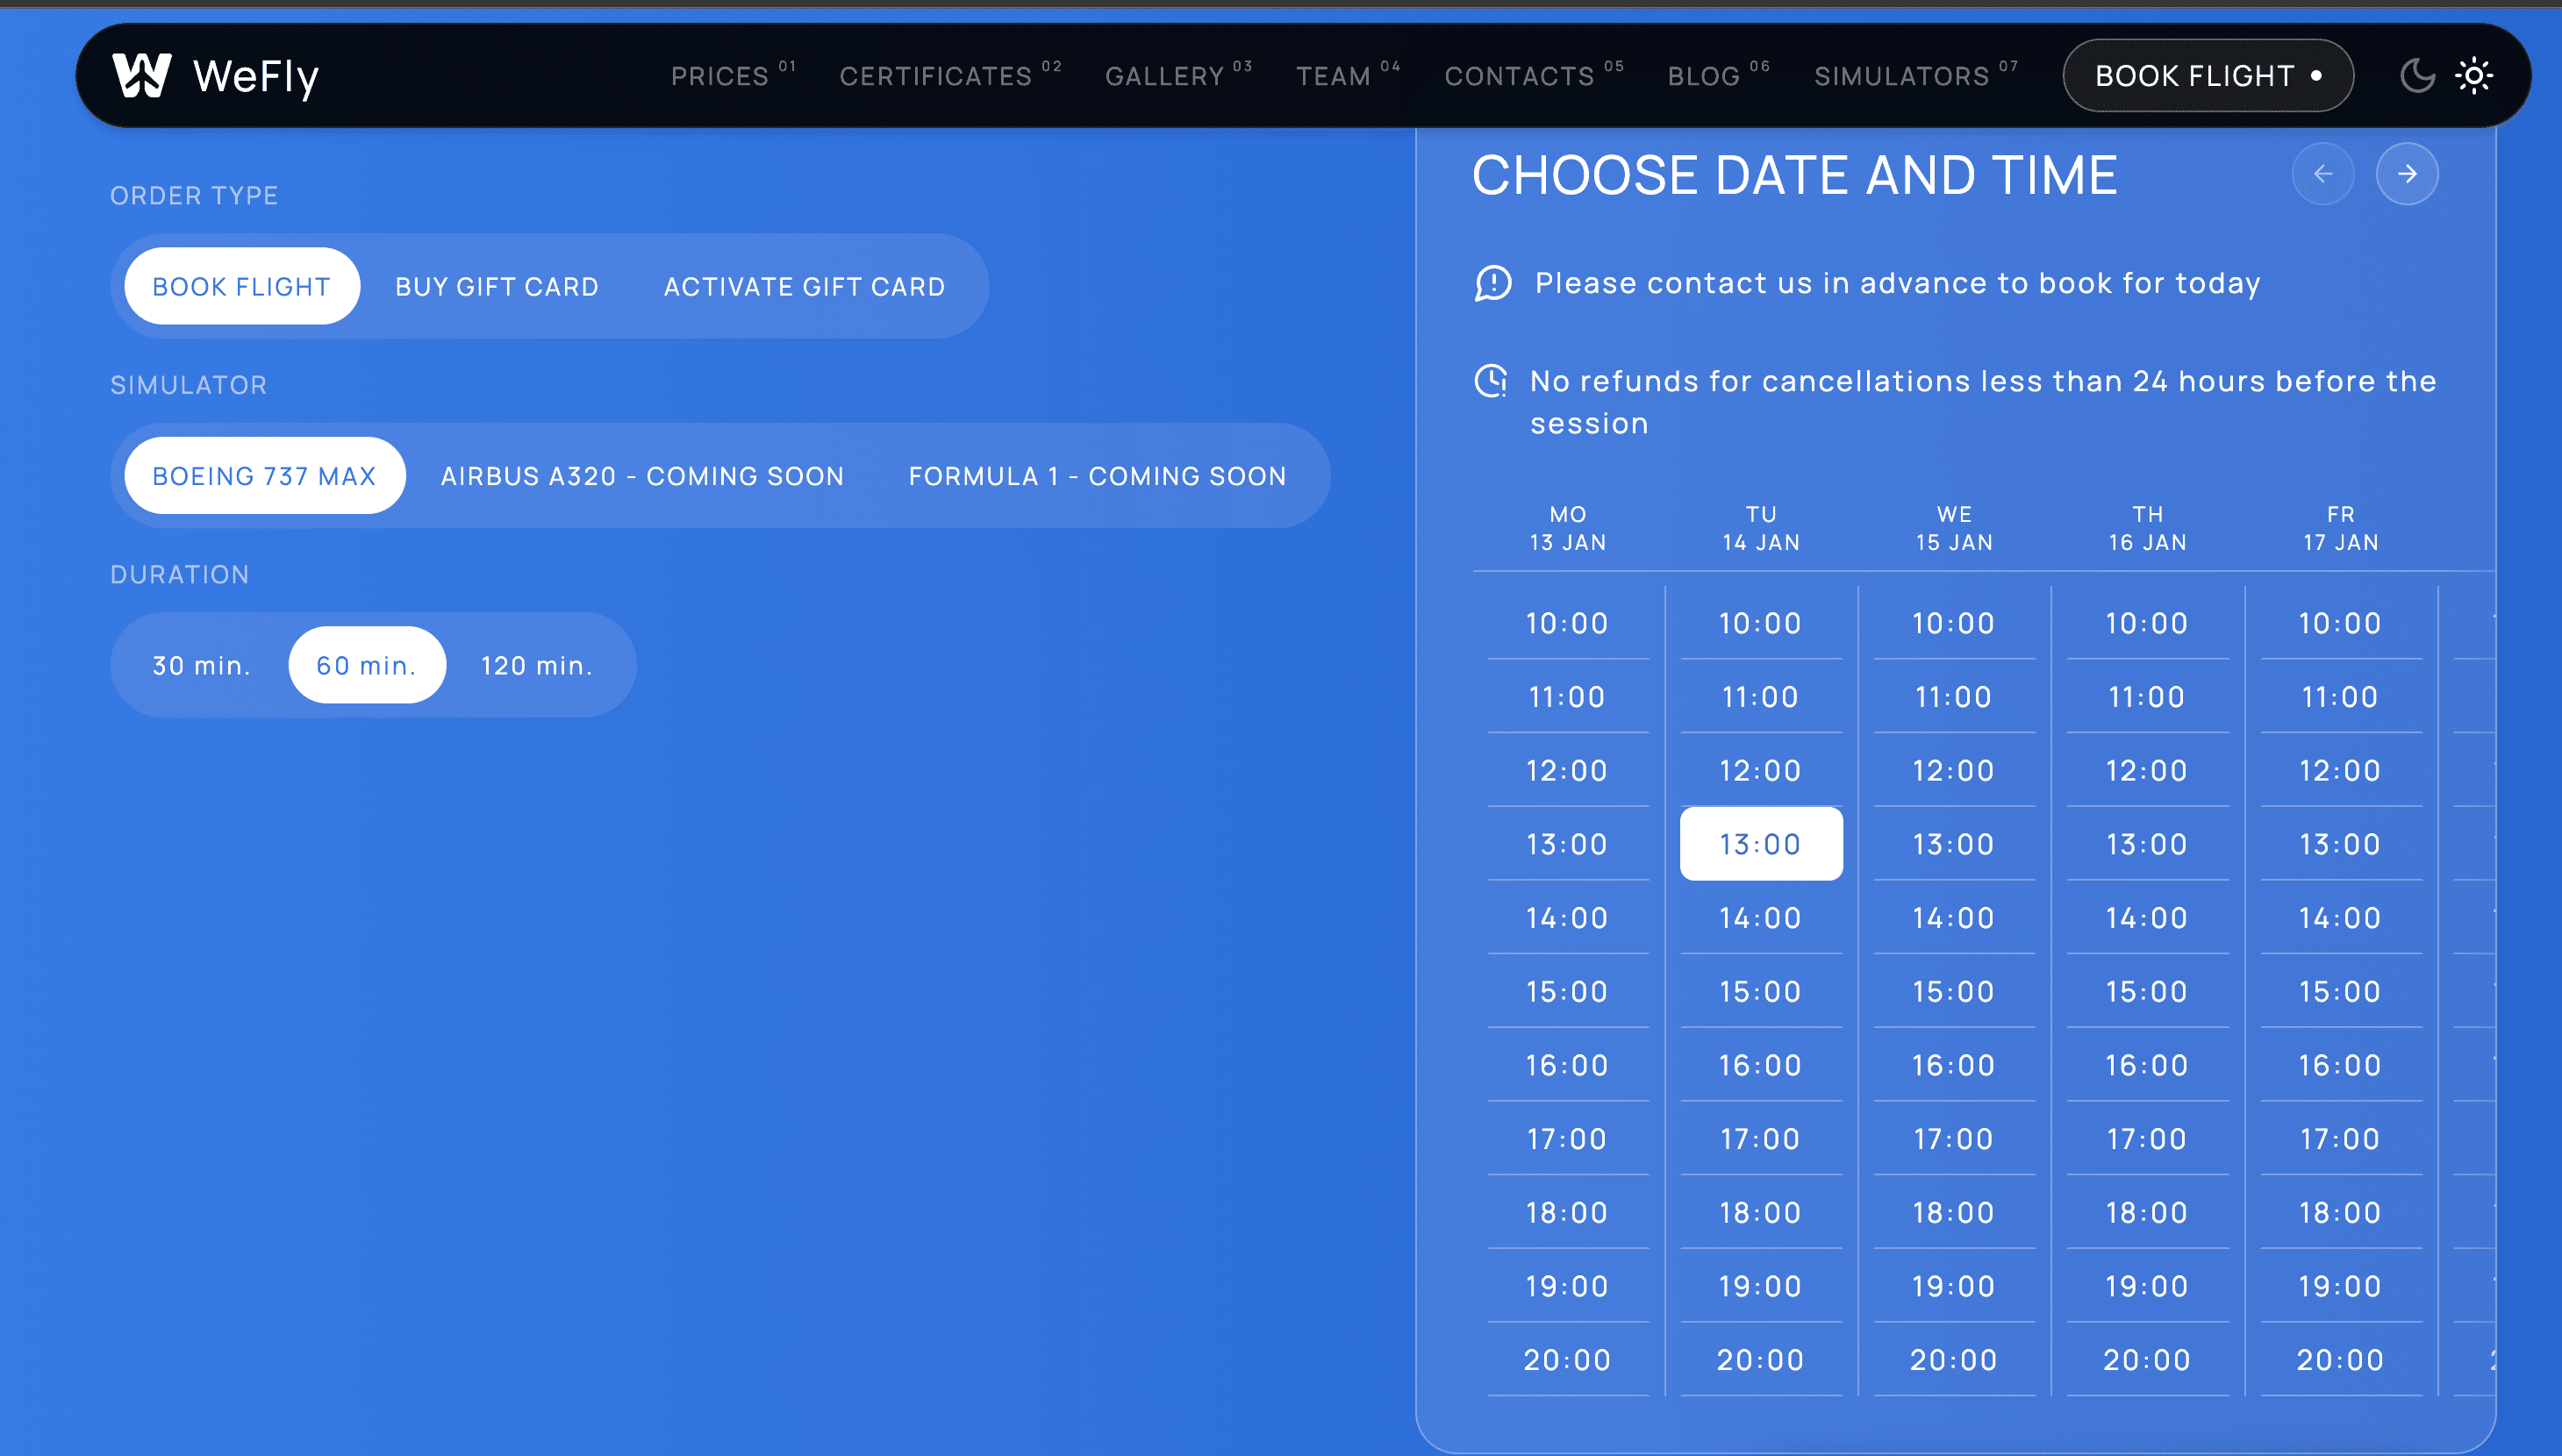Navigate to the Certificates menu item

point(936,76)
